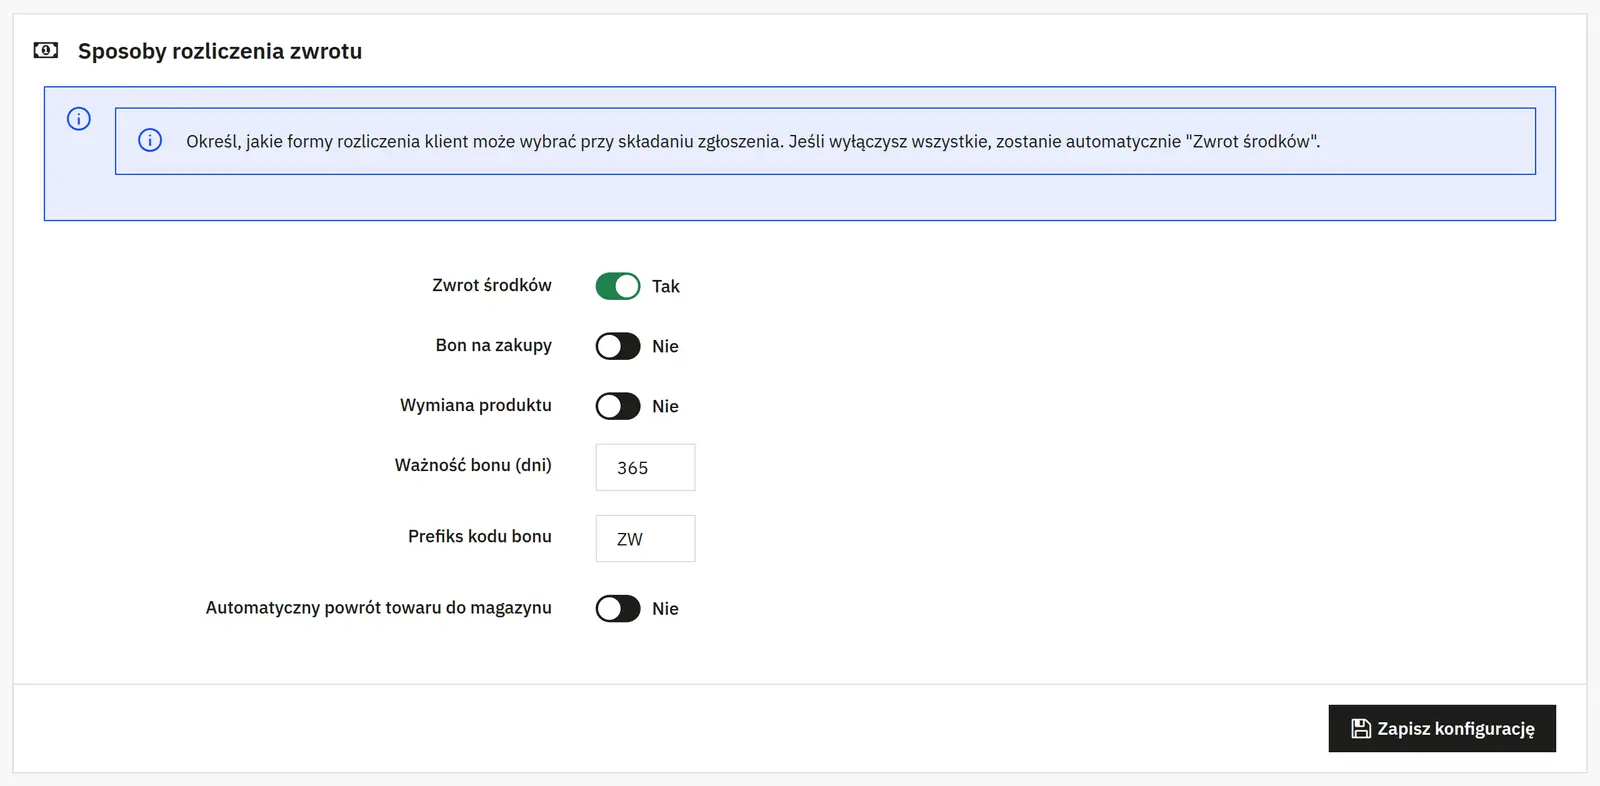This screenshot has width=1600, height=786.
Task: Turn on the Wymiana produktu switch
Action: point(618,406)
